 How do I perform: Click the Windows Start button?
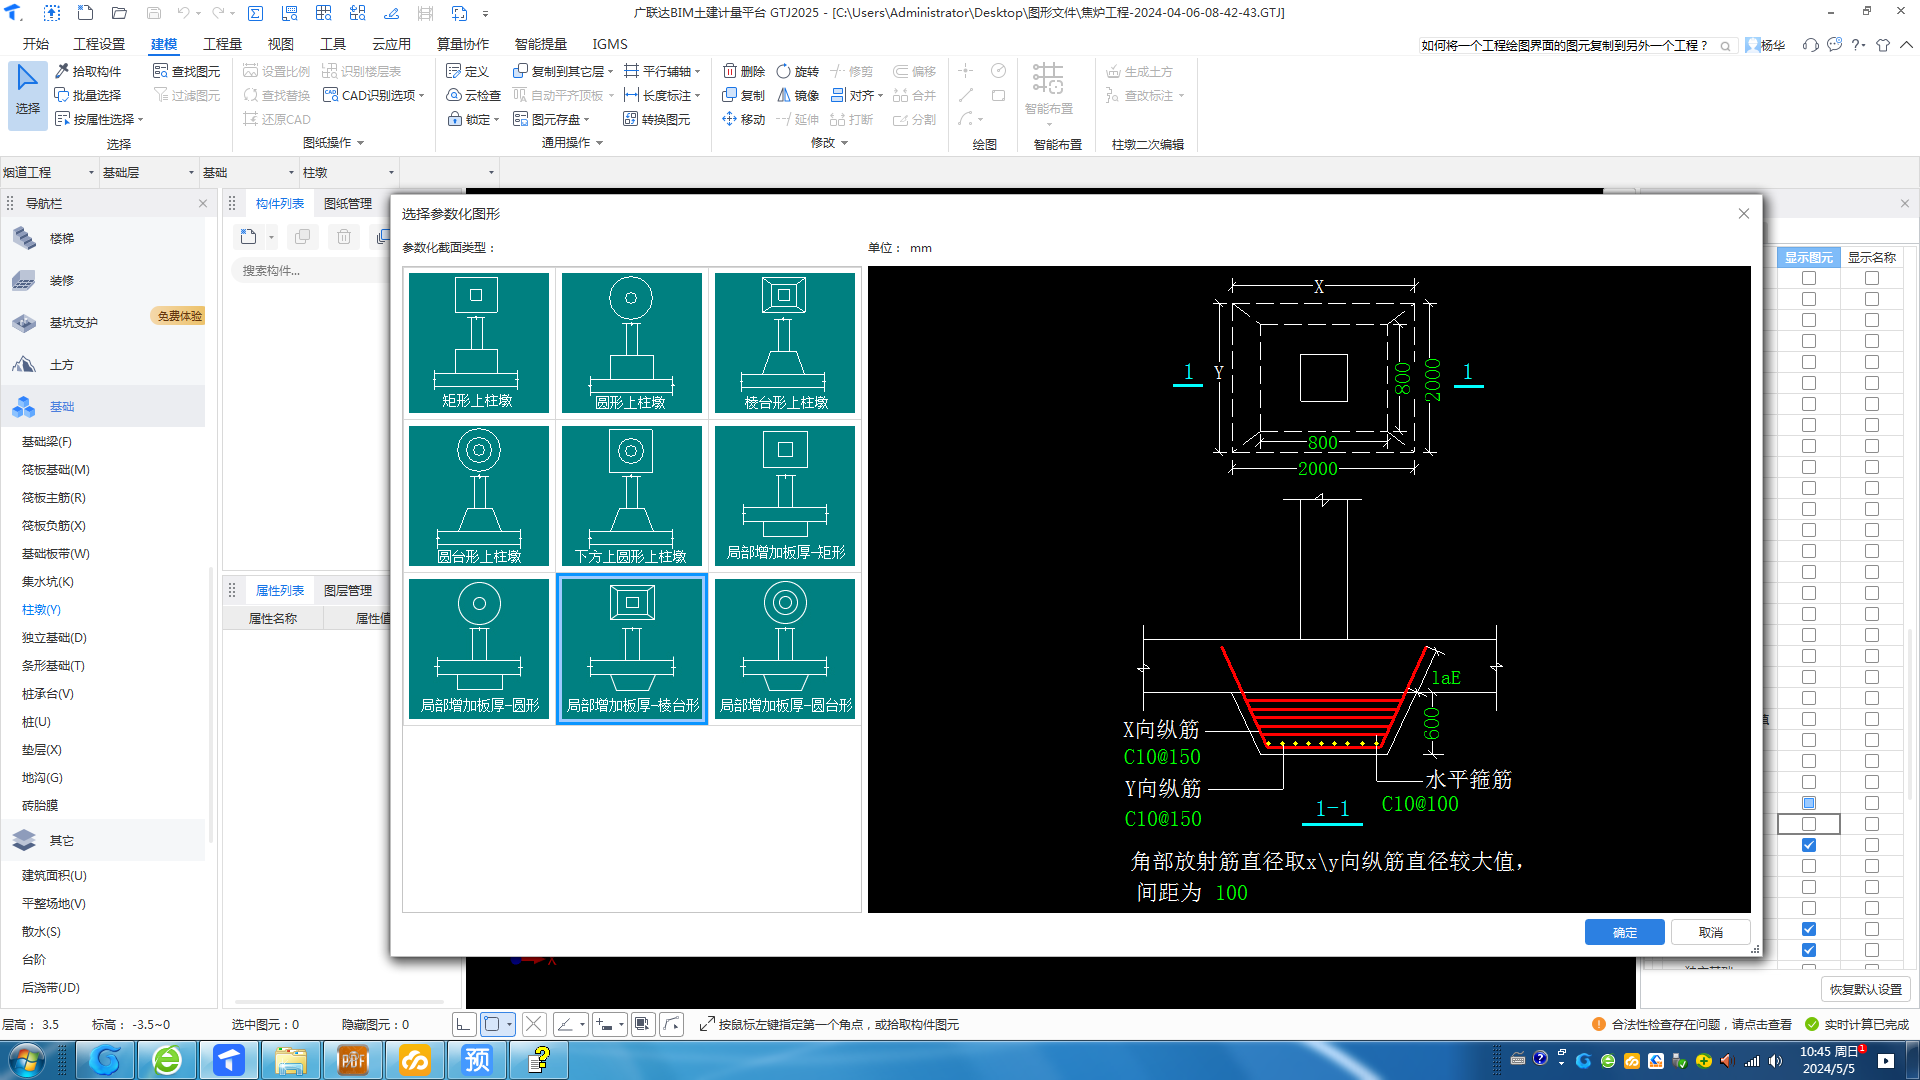[26, 1060]
